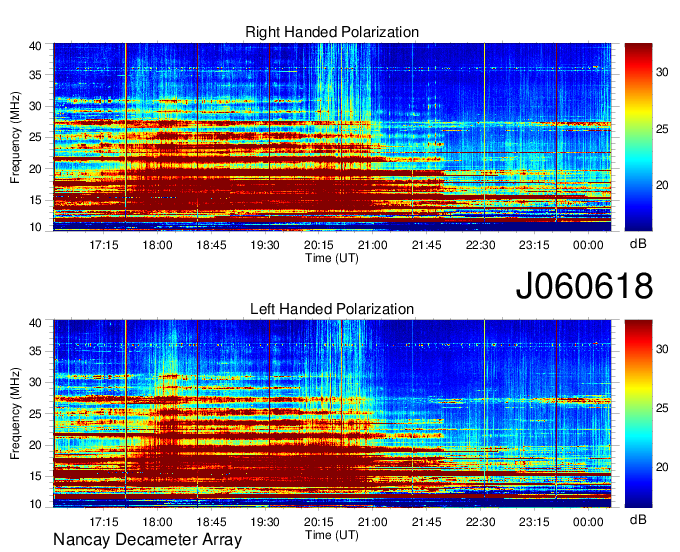
Task: Click the 22:30 tick label on lower plot
Action: [x=481, y=522]
